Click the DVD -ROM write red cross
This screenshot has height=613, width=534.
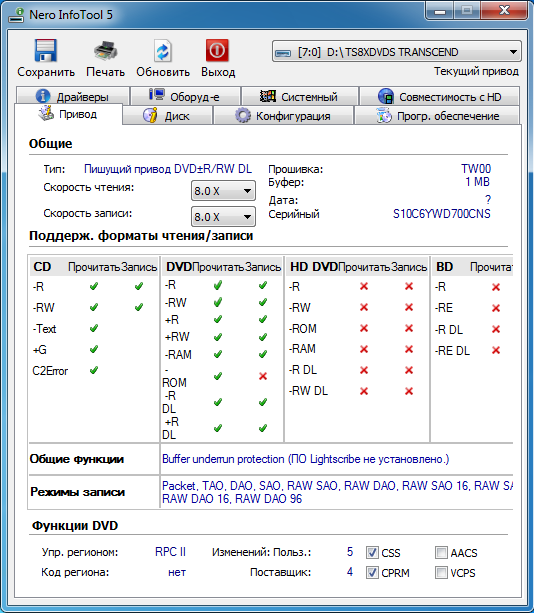263,376
